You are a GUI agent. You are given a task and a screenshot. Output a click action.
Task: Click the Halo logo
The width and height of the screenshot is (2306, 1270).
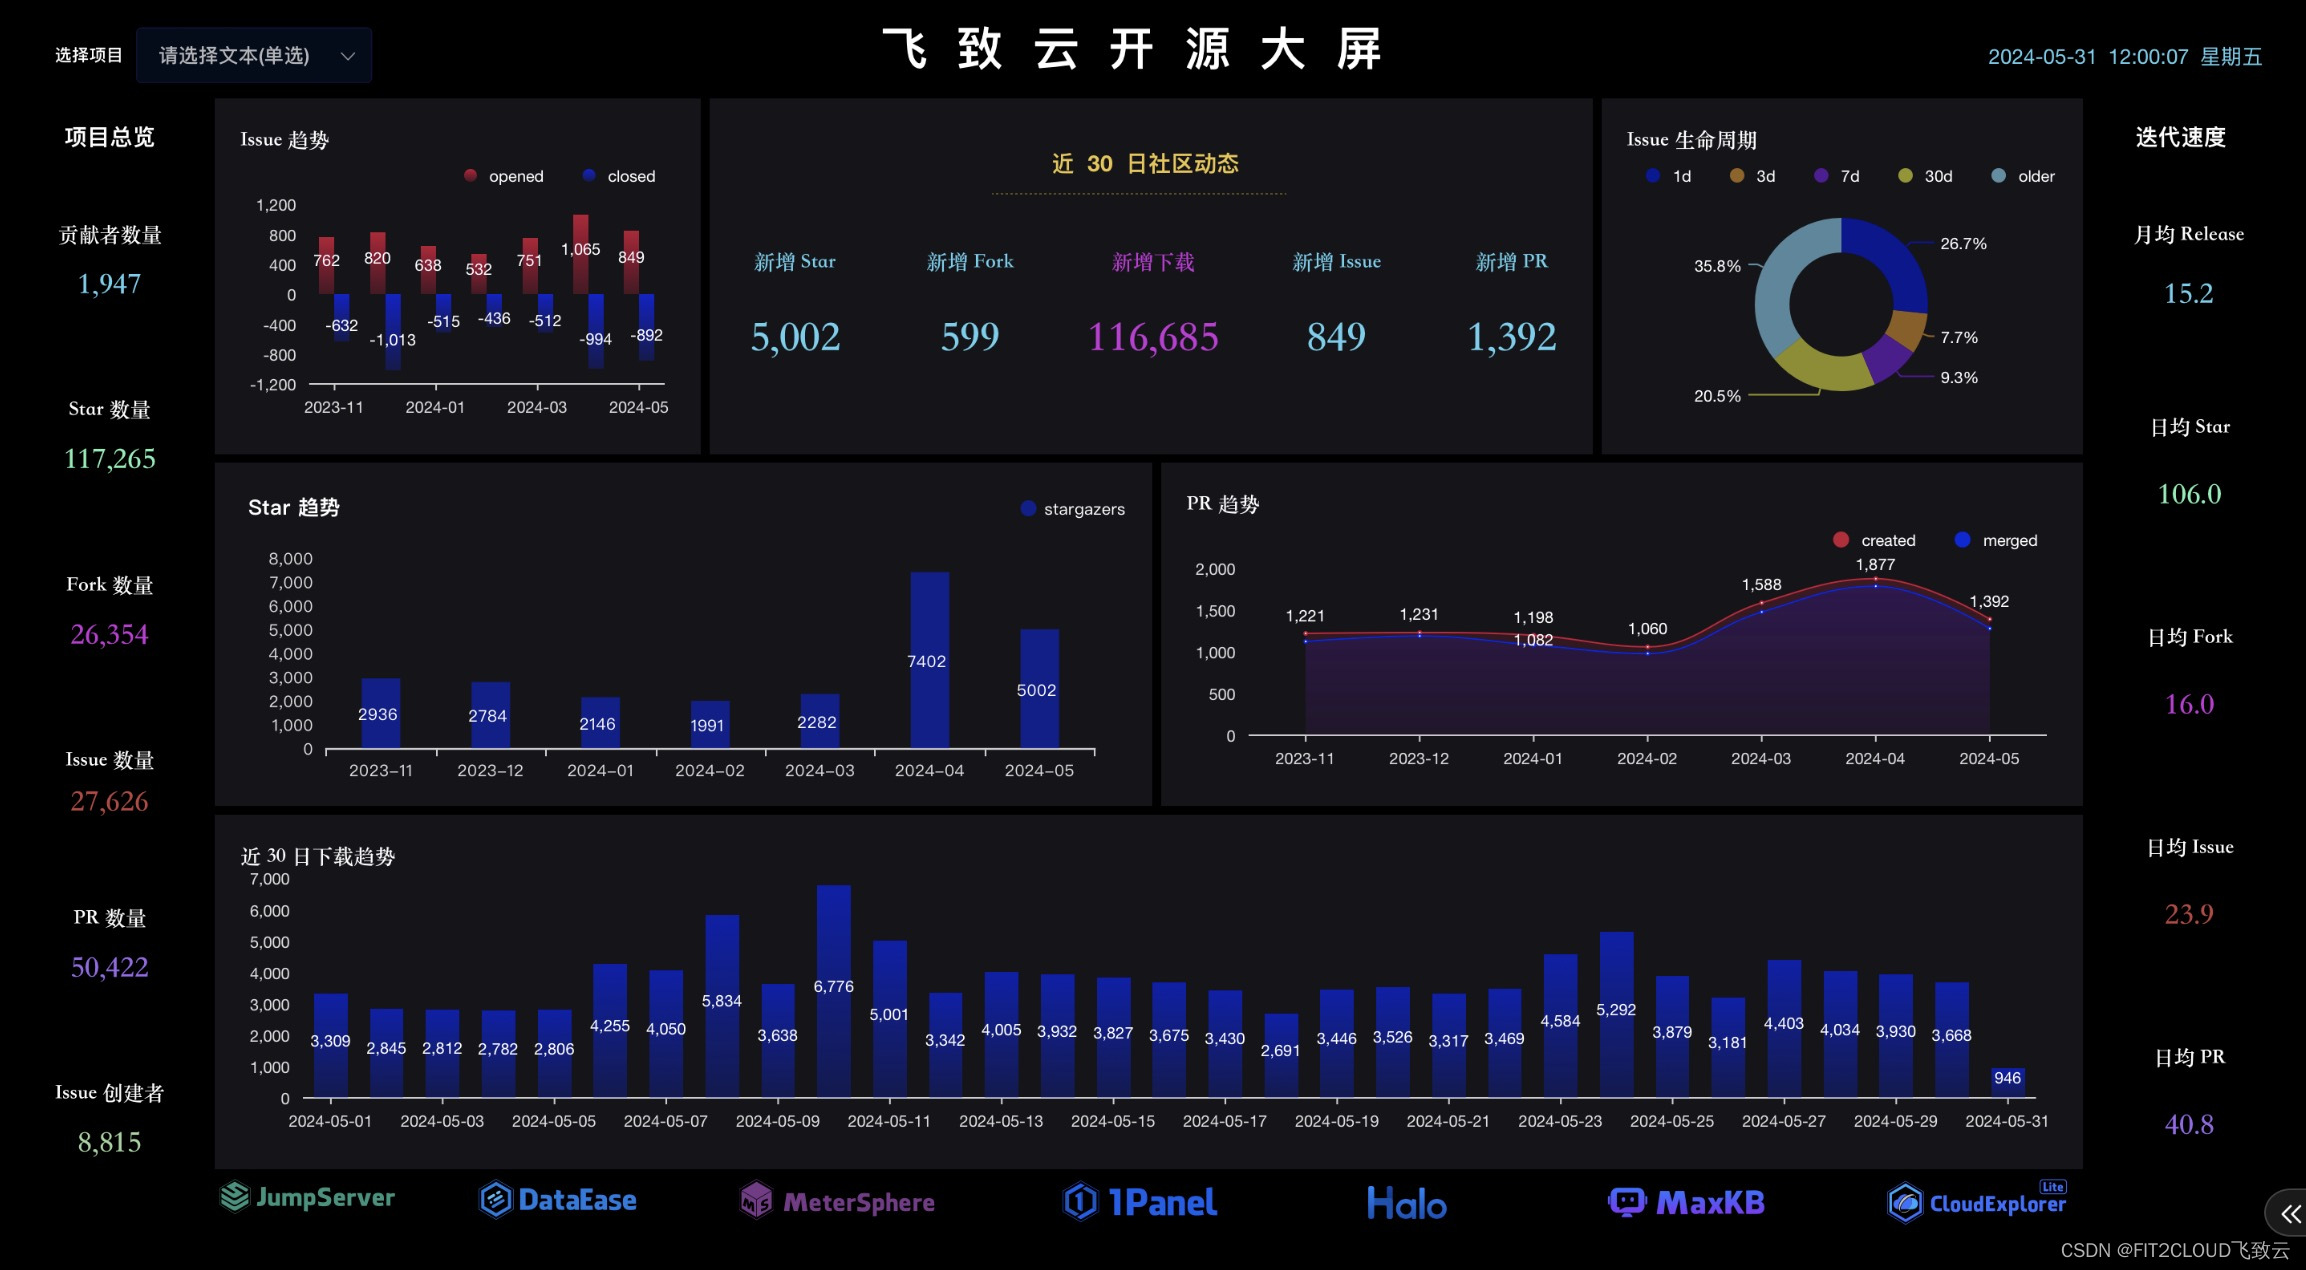pyautogui.click(x=1406, y=1203)
